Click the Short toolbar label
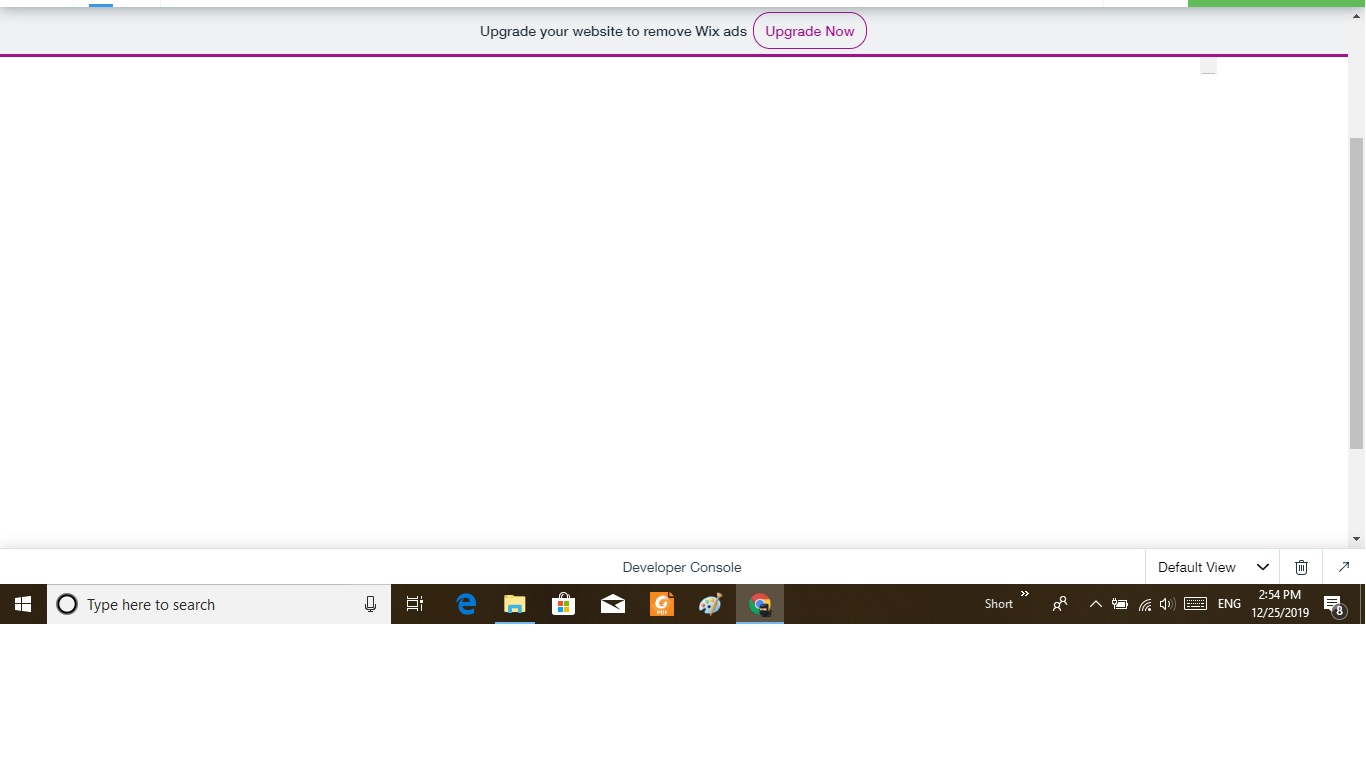 point(999,604)
